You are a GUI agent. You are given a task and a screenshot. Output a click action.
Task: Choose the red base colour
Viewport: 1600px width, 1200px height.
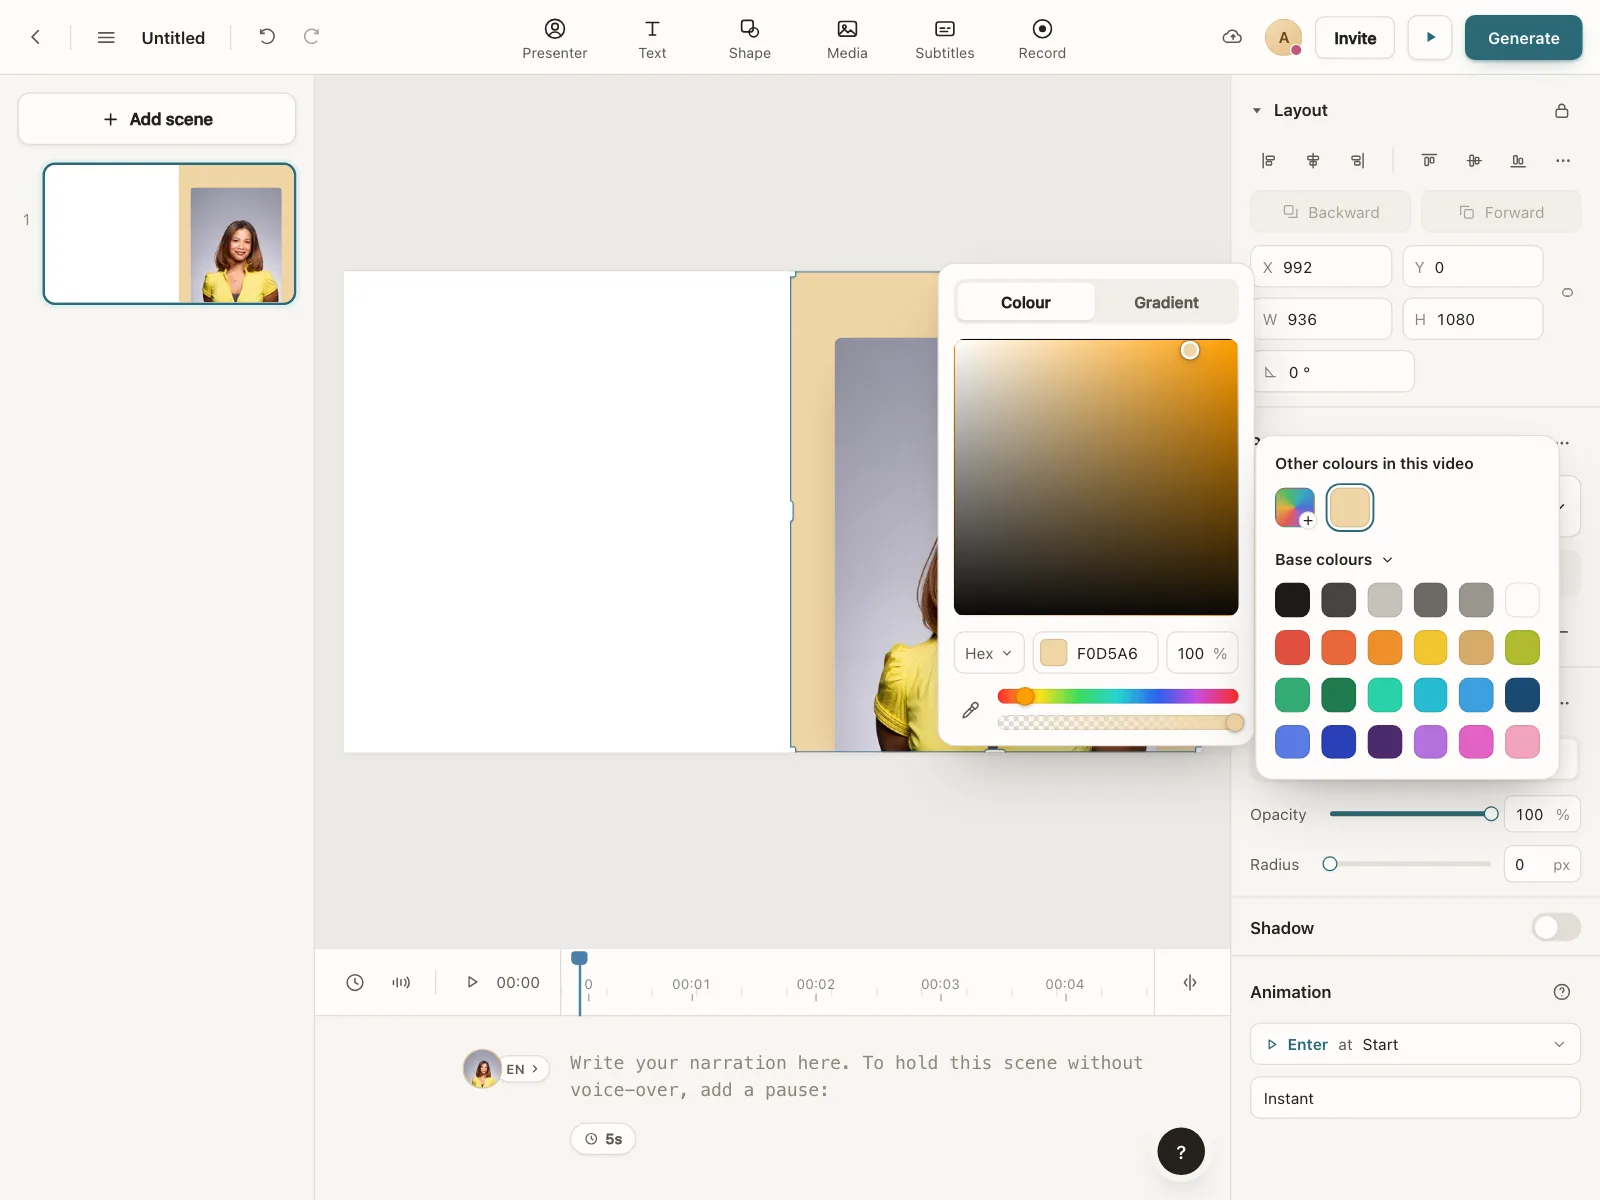coord(1292,647)
